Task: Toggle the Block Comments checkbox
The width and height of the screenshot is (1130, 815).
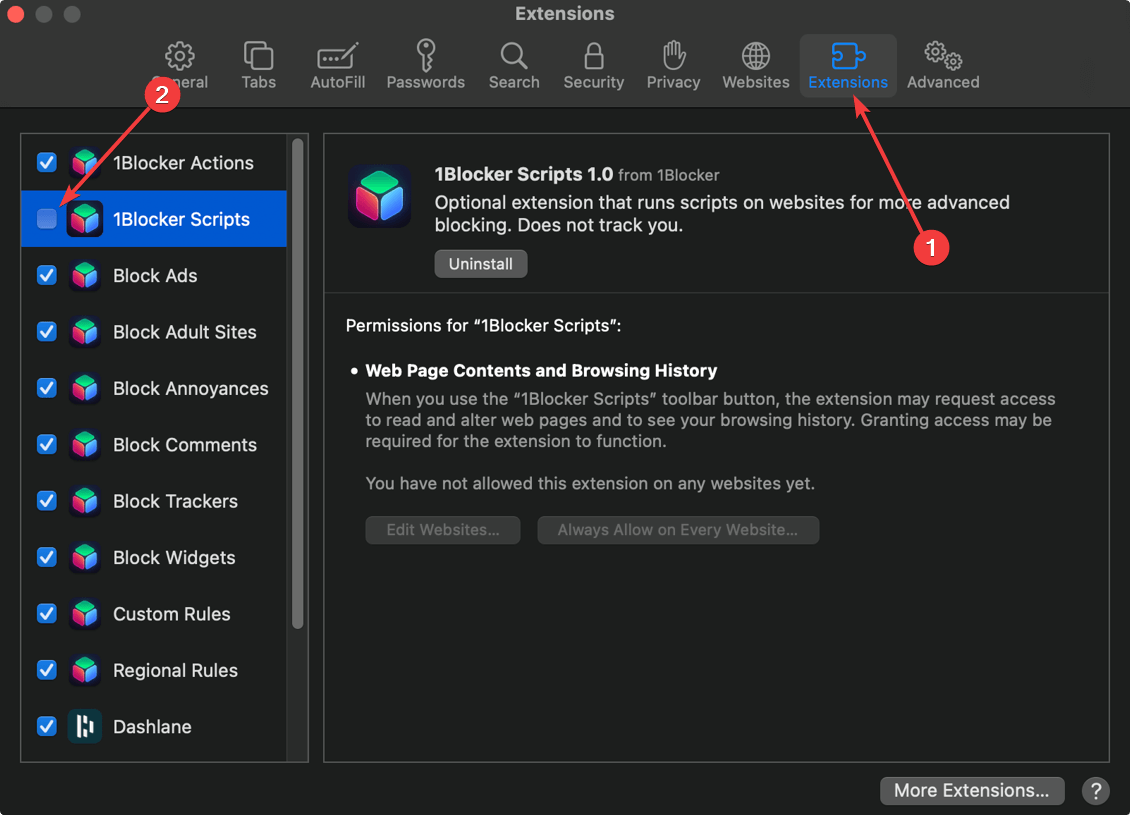Action: point(47,445)
